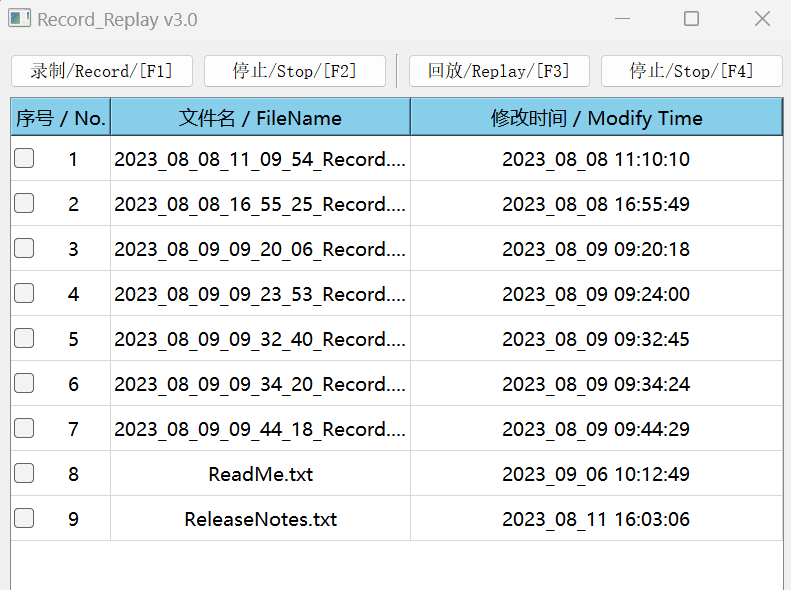Mark the checkbox in row 6

pyautogui.click(x=24, y=383)
